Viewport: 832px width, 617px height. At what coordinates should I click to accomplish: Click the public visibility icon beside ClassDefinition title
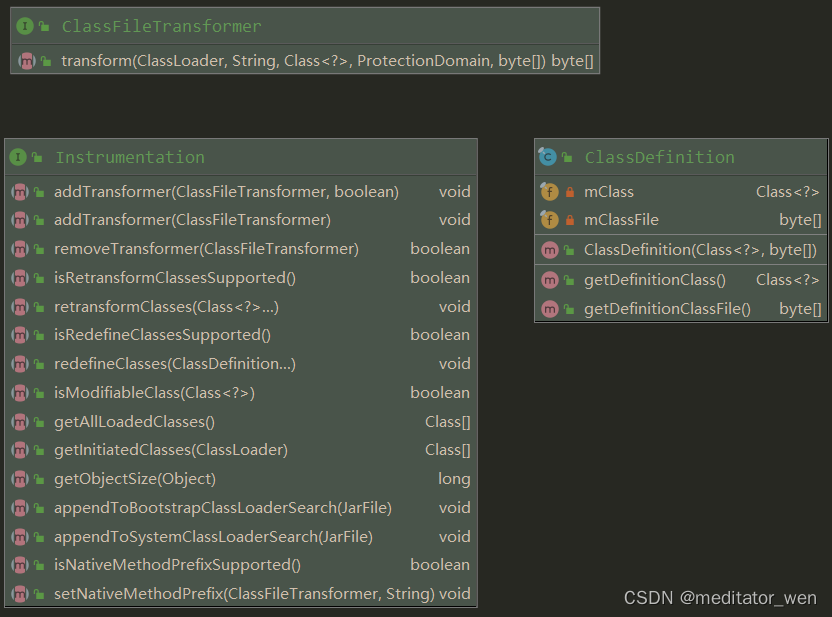(x=567, y=158)
